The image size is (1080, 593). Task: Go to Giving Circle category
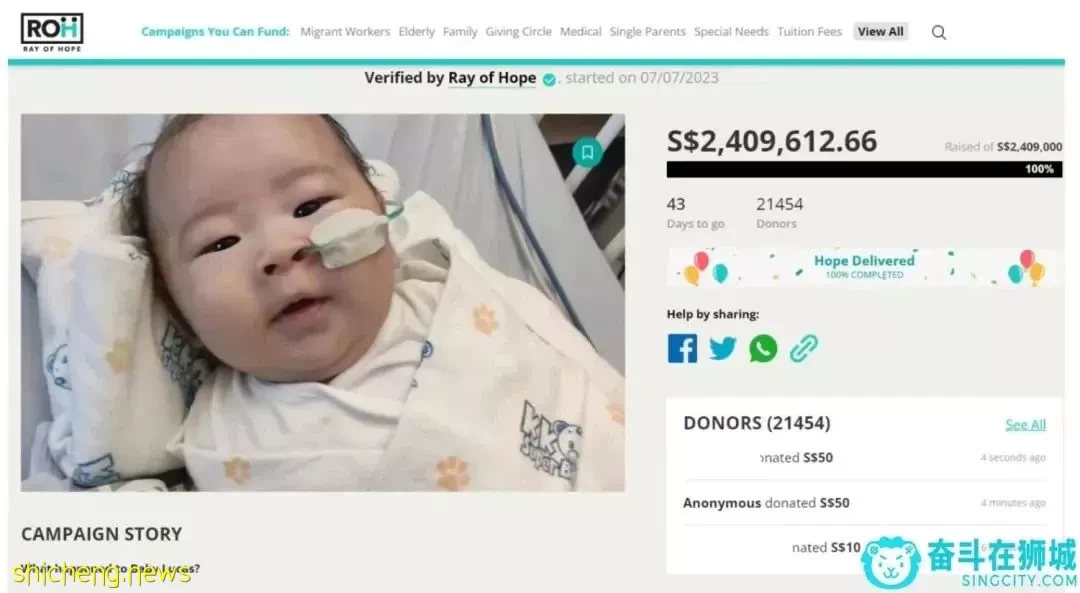(x=519, y=32)
